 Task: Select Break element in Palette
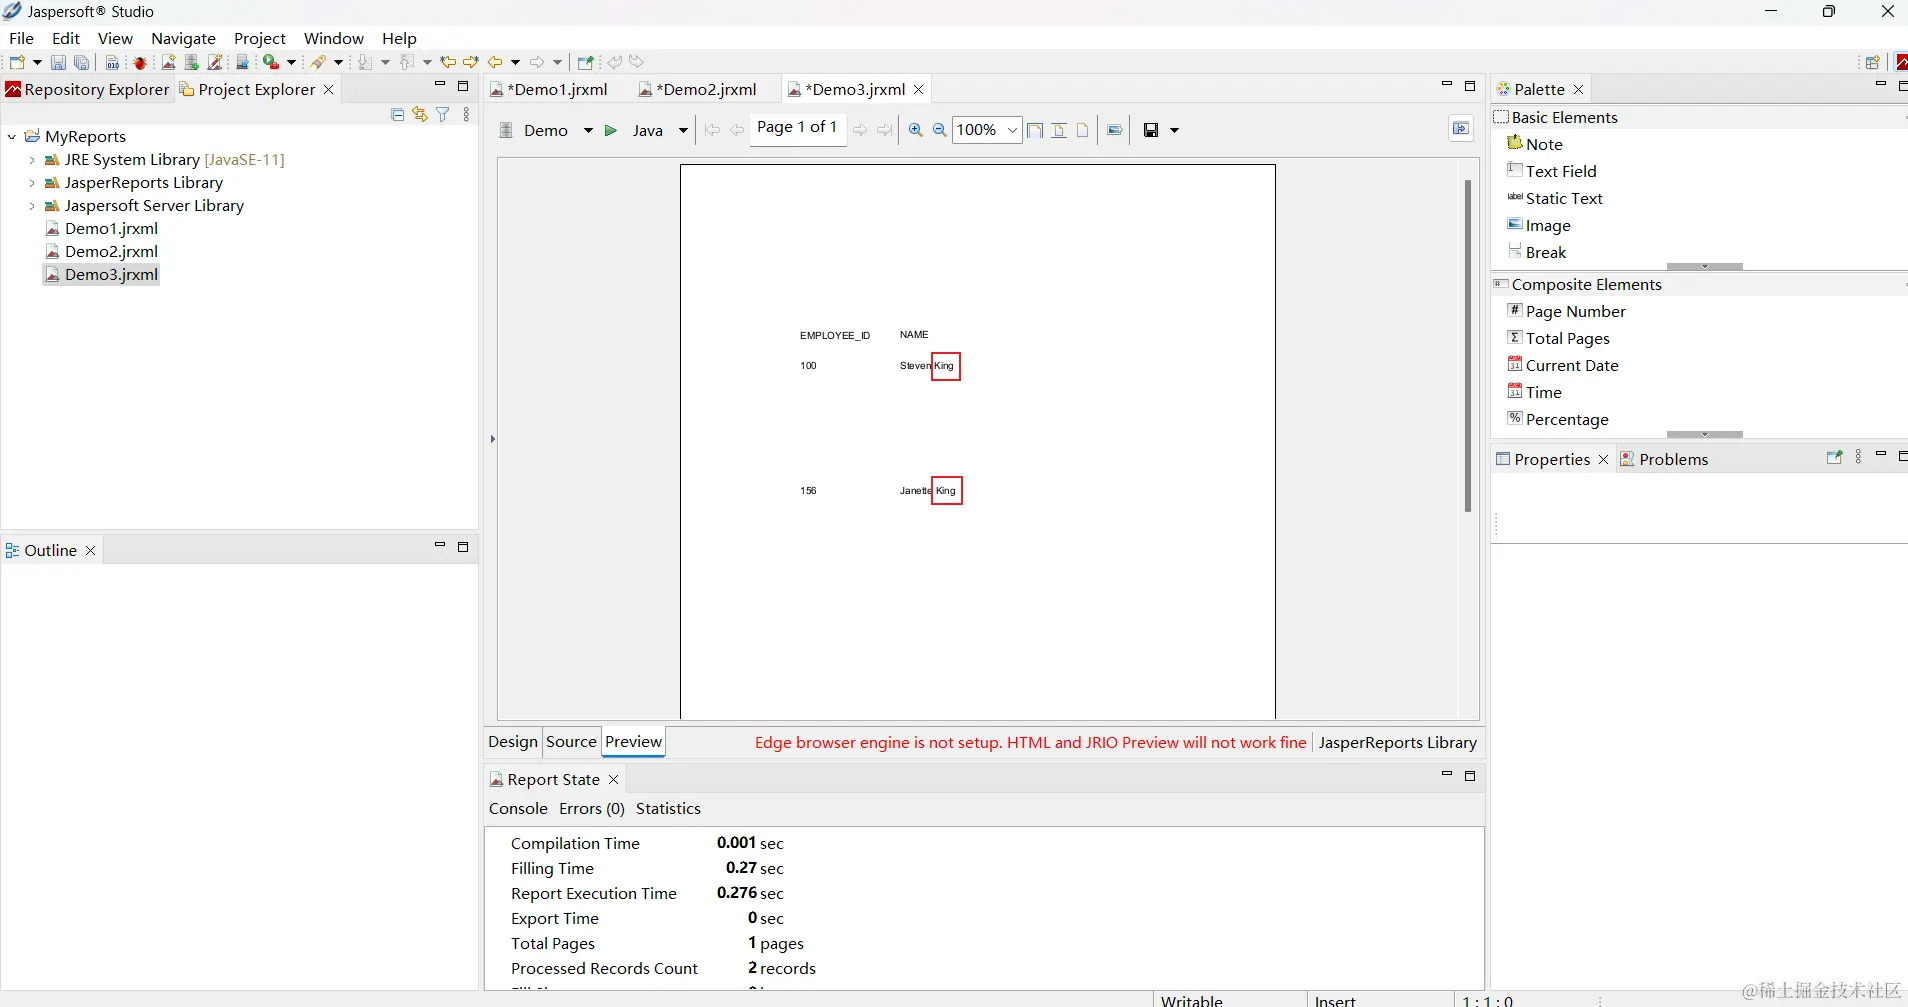(1537, 252)
